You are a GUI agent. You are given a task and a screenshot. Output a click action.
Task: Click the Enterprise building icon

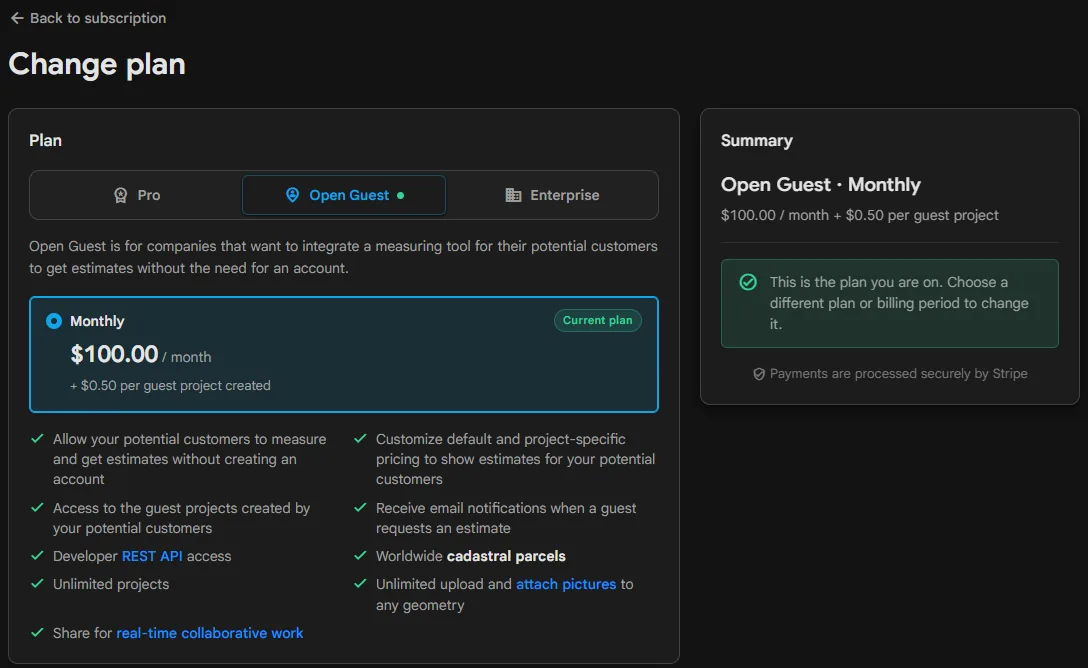pyautogui.click(x=513, y=196)
